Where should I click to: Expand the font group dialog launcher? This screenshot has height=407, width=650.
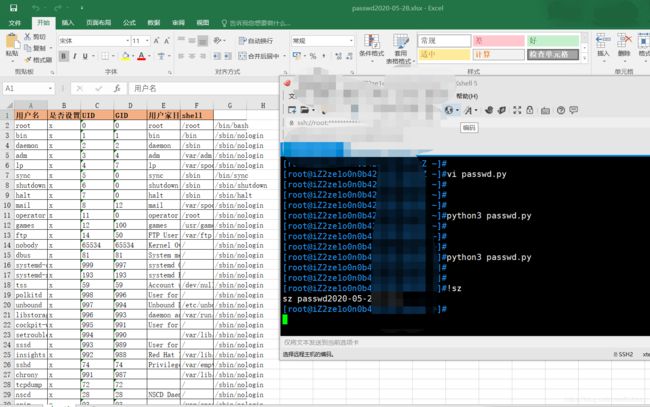coord(170,72)
